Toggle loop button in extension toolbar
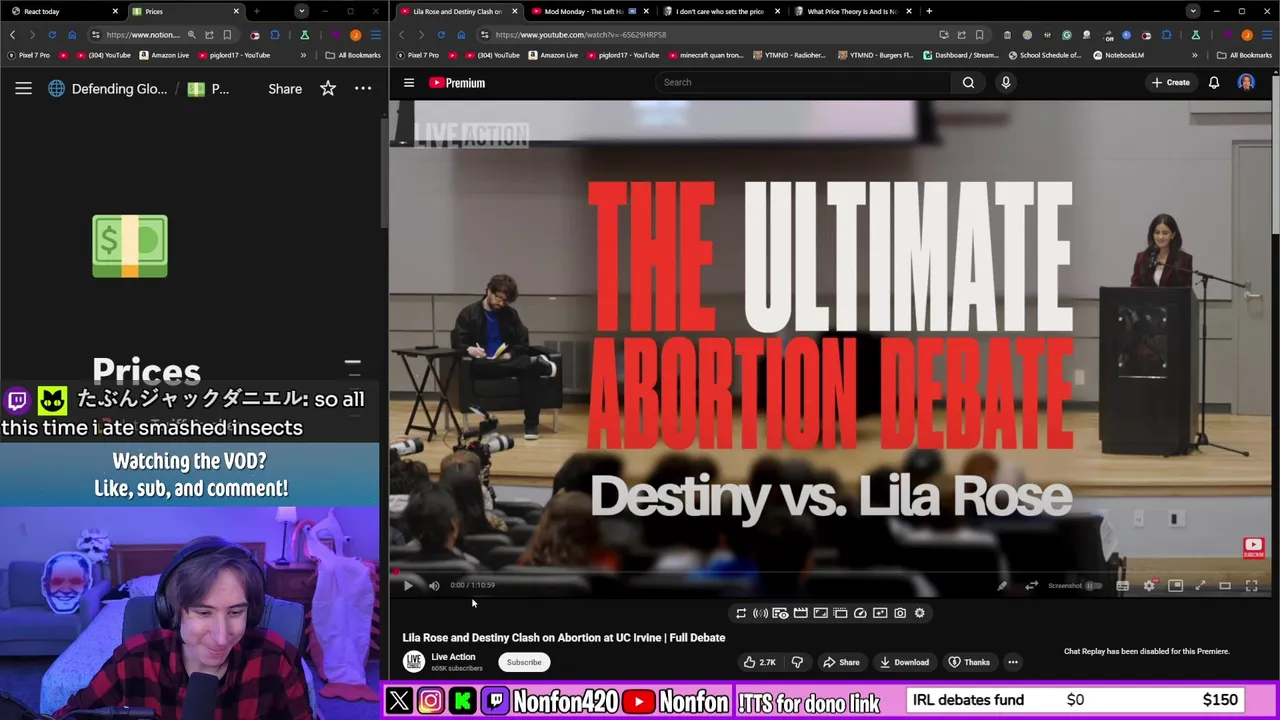 [741, 613]
